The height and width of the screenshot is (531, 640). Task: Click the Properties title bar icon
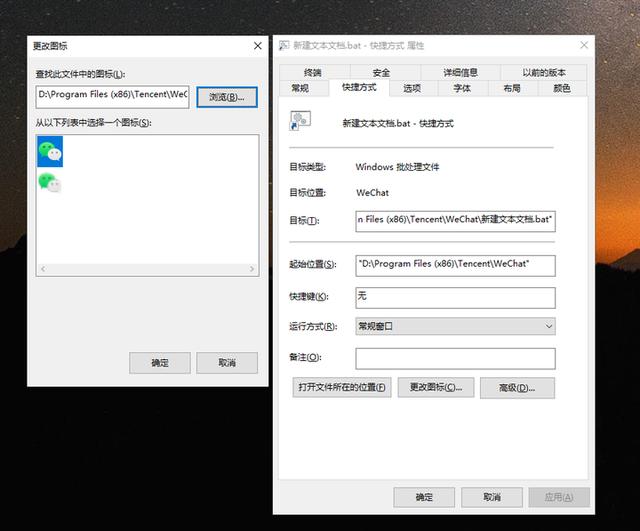pos(284,45)
